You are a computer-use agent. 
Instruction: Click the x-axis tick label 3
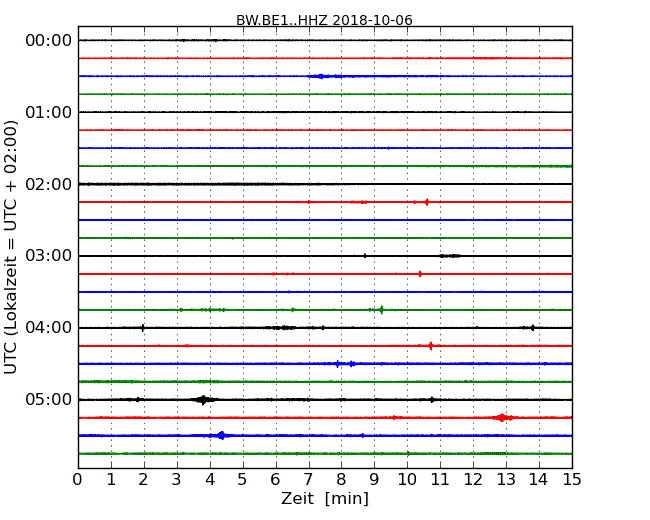coord(177,479)
